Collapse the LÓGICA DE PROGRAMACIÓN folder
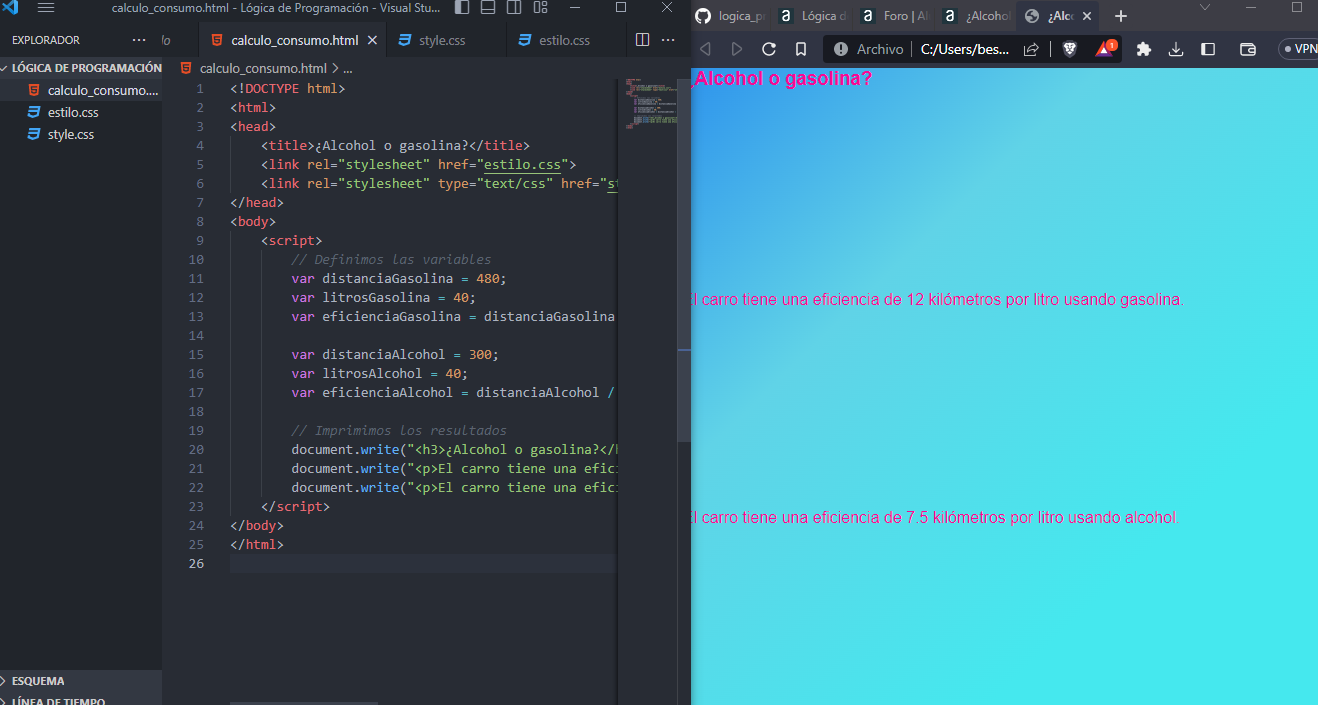Screen dimensions: 1318x705 [x=81, y=68]
